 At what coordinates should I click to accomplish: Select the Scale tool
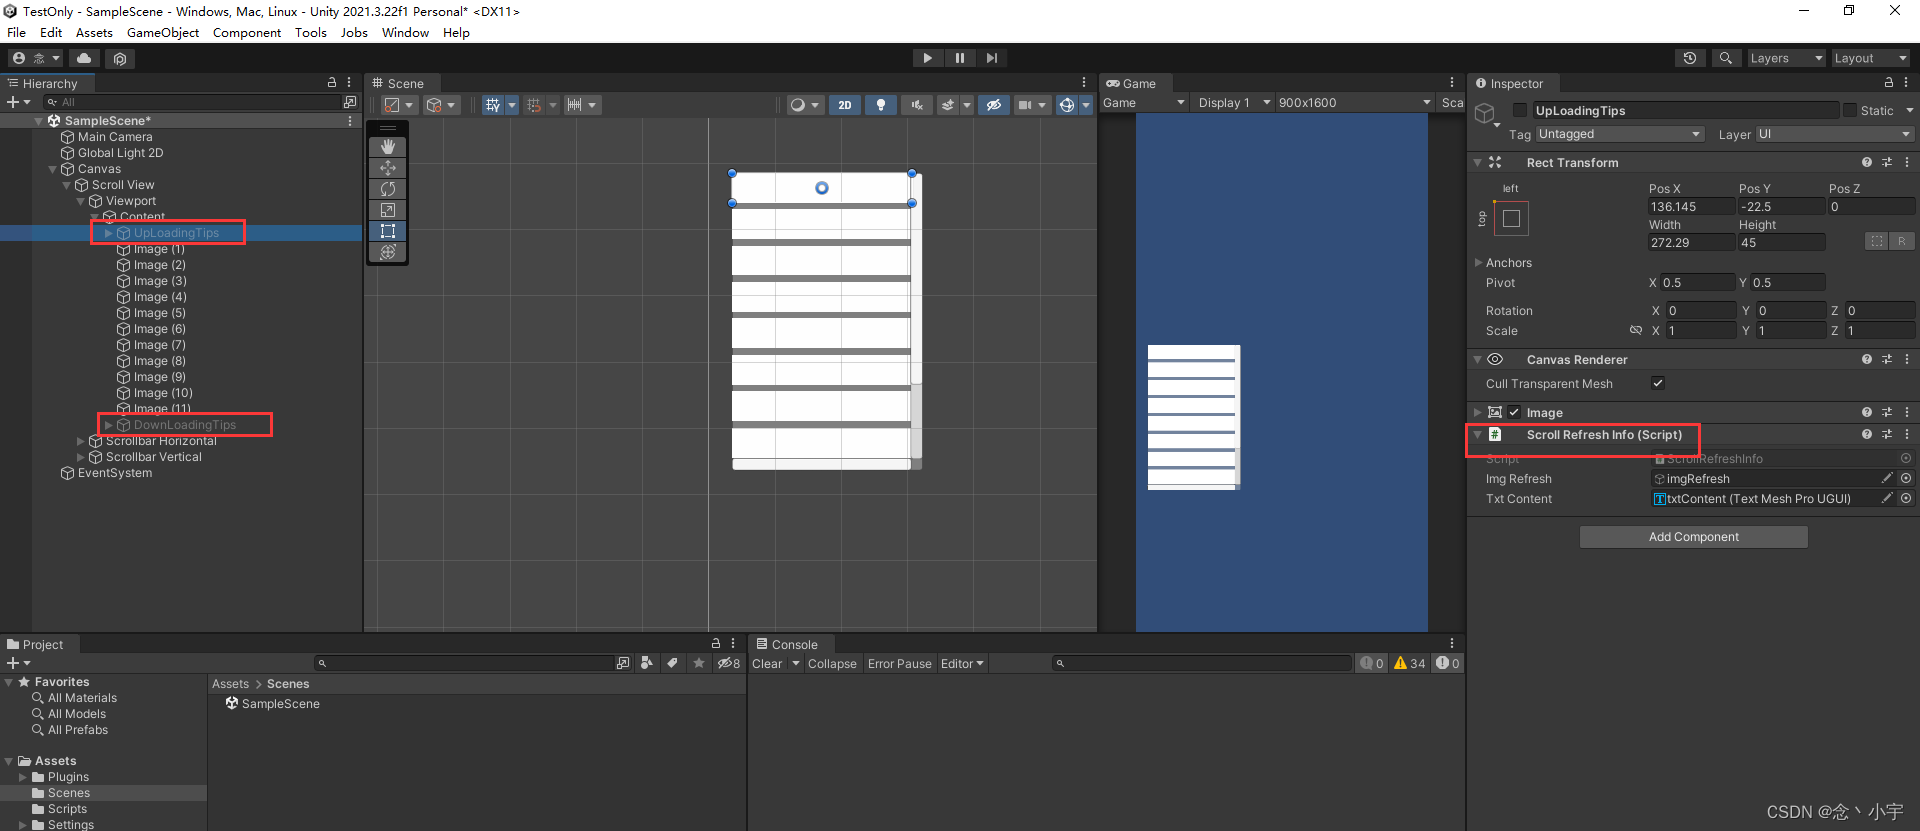(x=388, y=210)
